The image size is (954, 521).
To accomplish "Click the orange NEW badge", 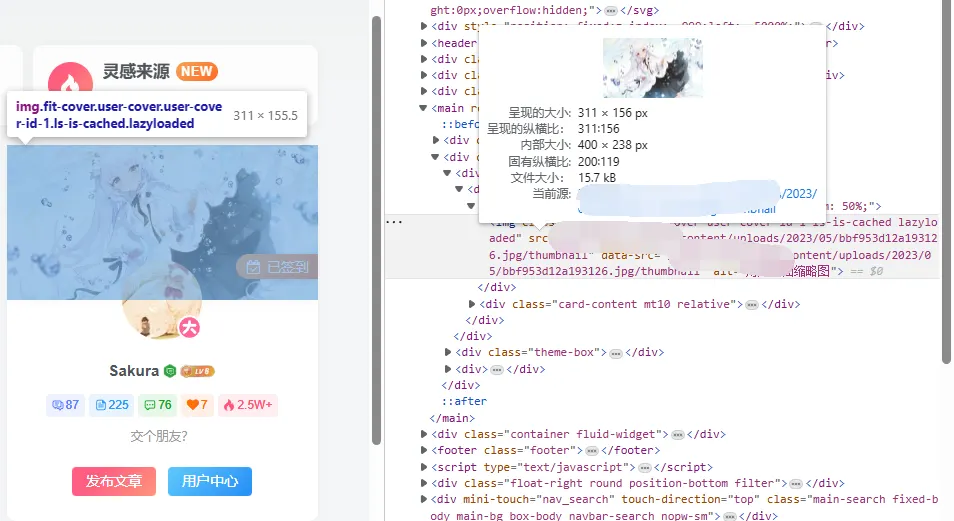I will point(197,71).
